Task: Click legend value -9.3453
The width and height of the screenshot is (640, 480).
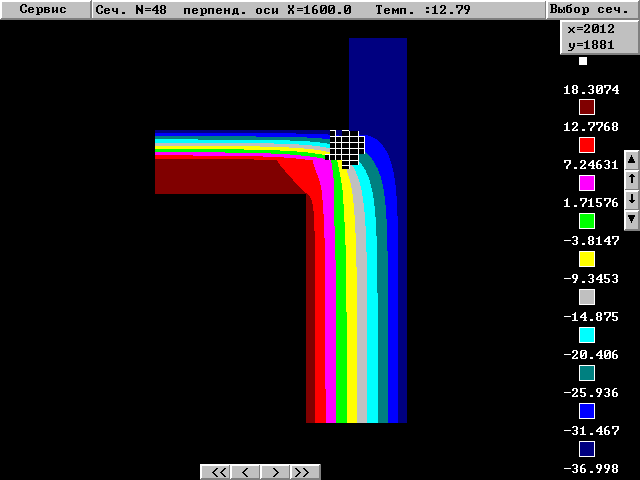Action: coord(591,279)
